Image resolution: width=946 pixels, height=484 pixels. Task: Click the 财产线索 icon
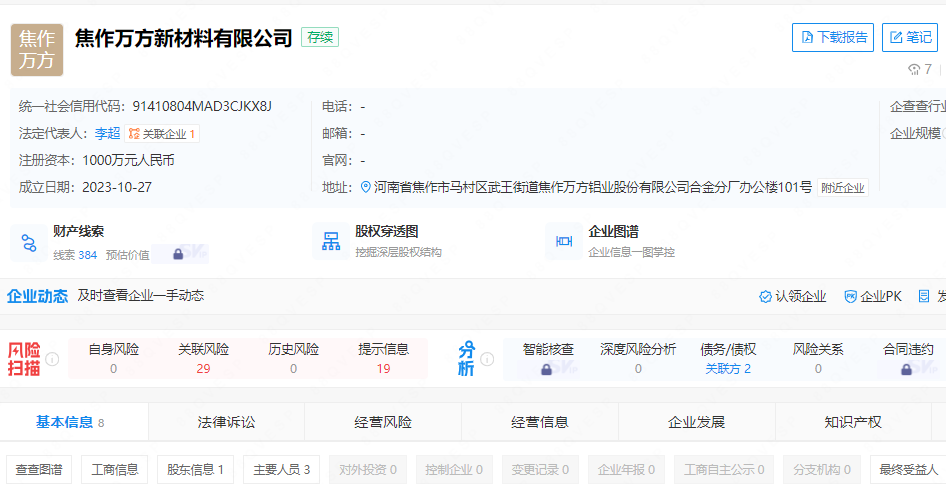pos(29,243)
